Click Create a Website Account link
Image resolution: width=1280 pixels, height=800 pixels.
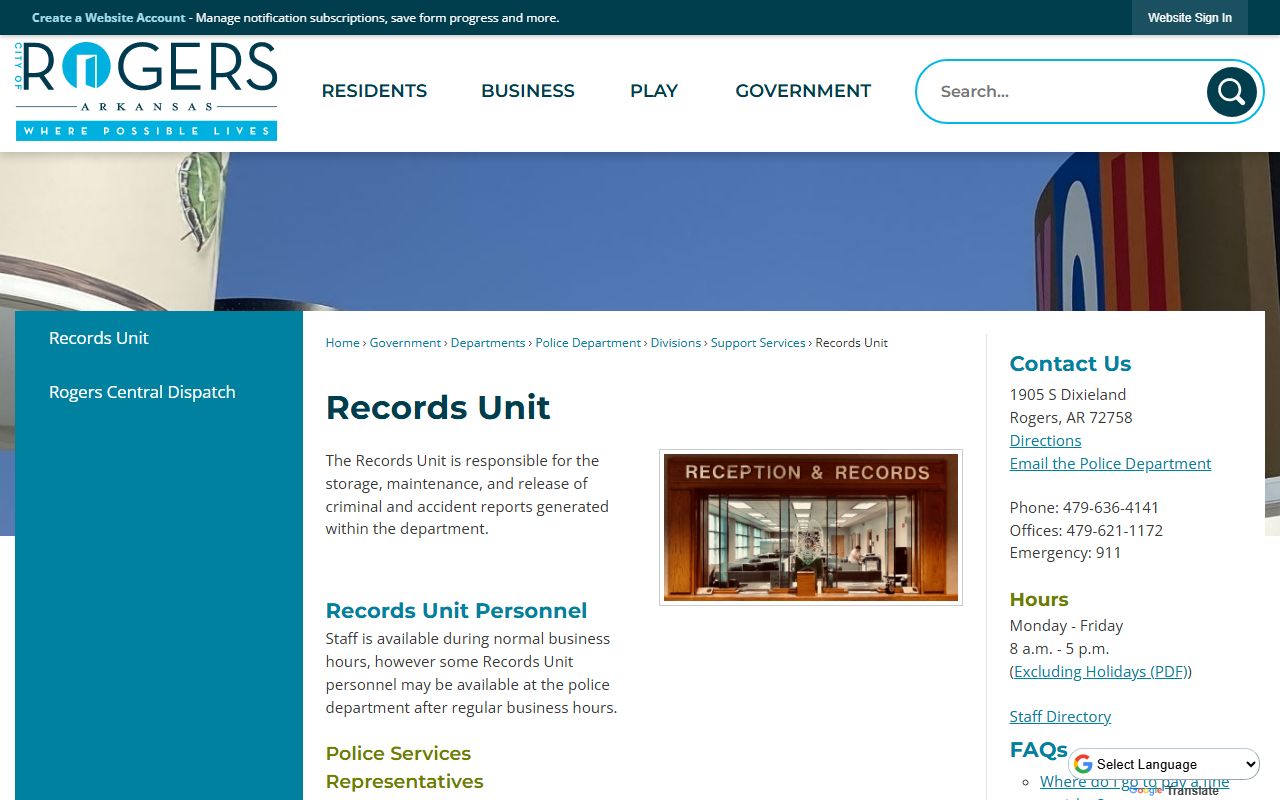click(109, 18)
